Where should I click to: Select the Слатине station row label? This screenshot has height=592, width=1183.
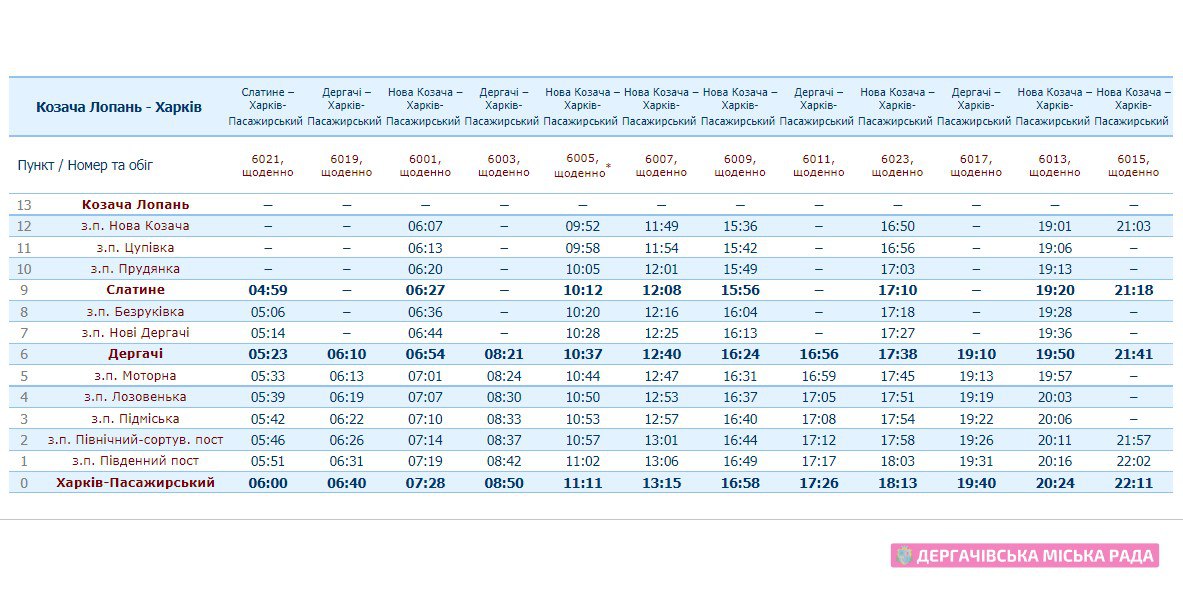click(135, 290)
